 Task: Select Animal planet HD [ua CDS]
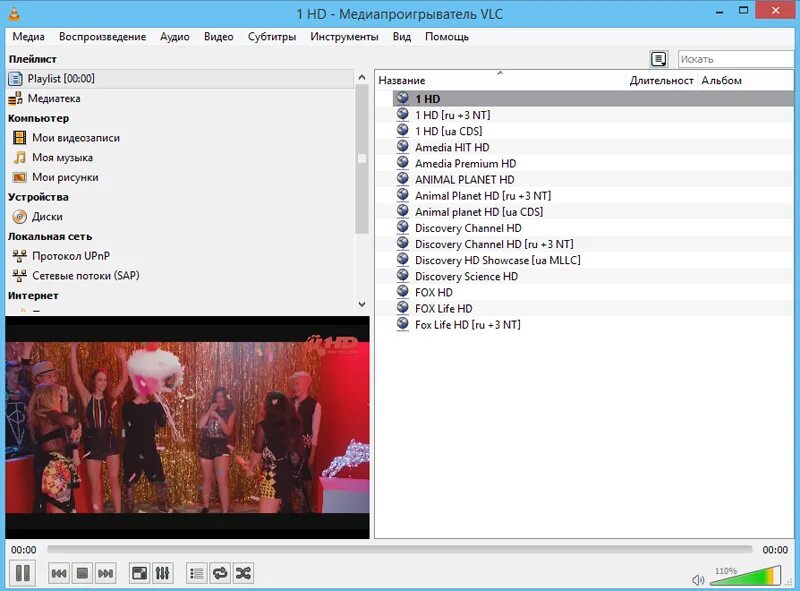coord(593,212)
